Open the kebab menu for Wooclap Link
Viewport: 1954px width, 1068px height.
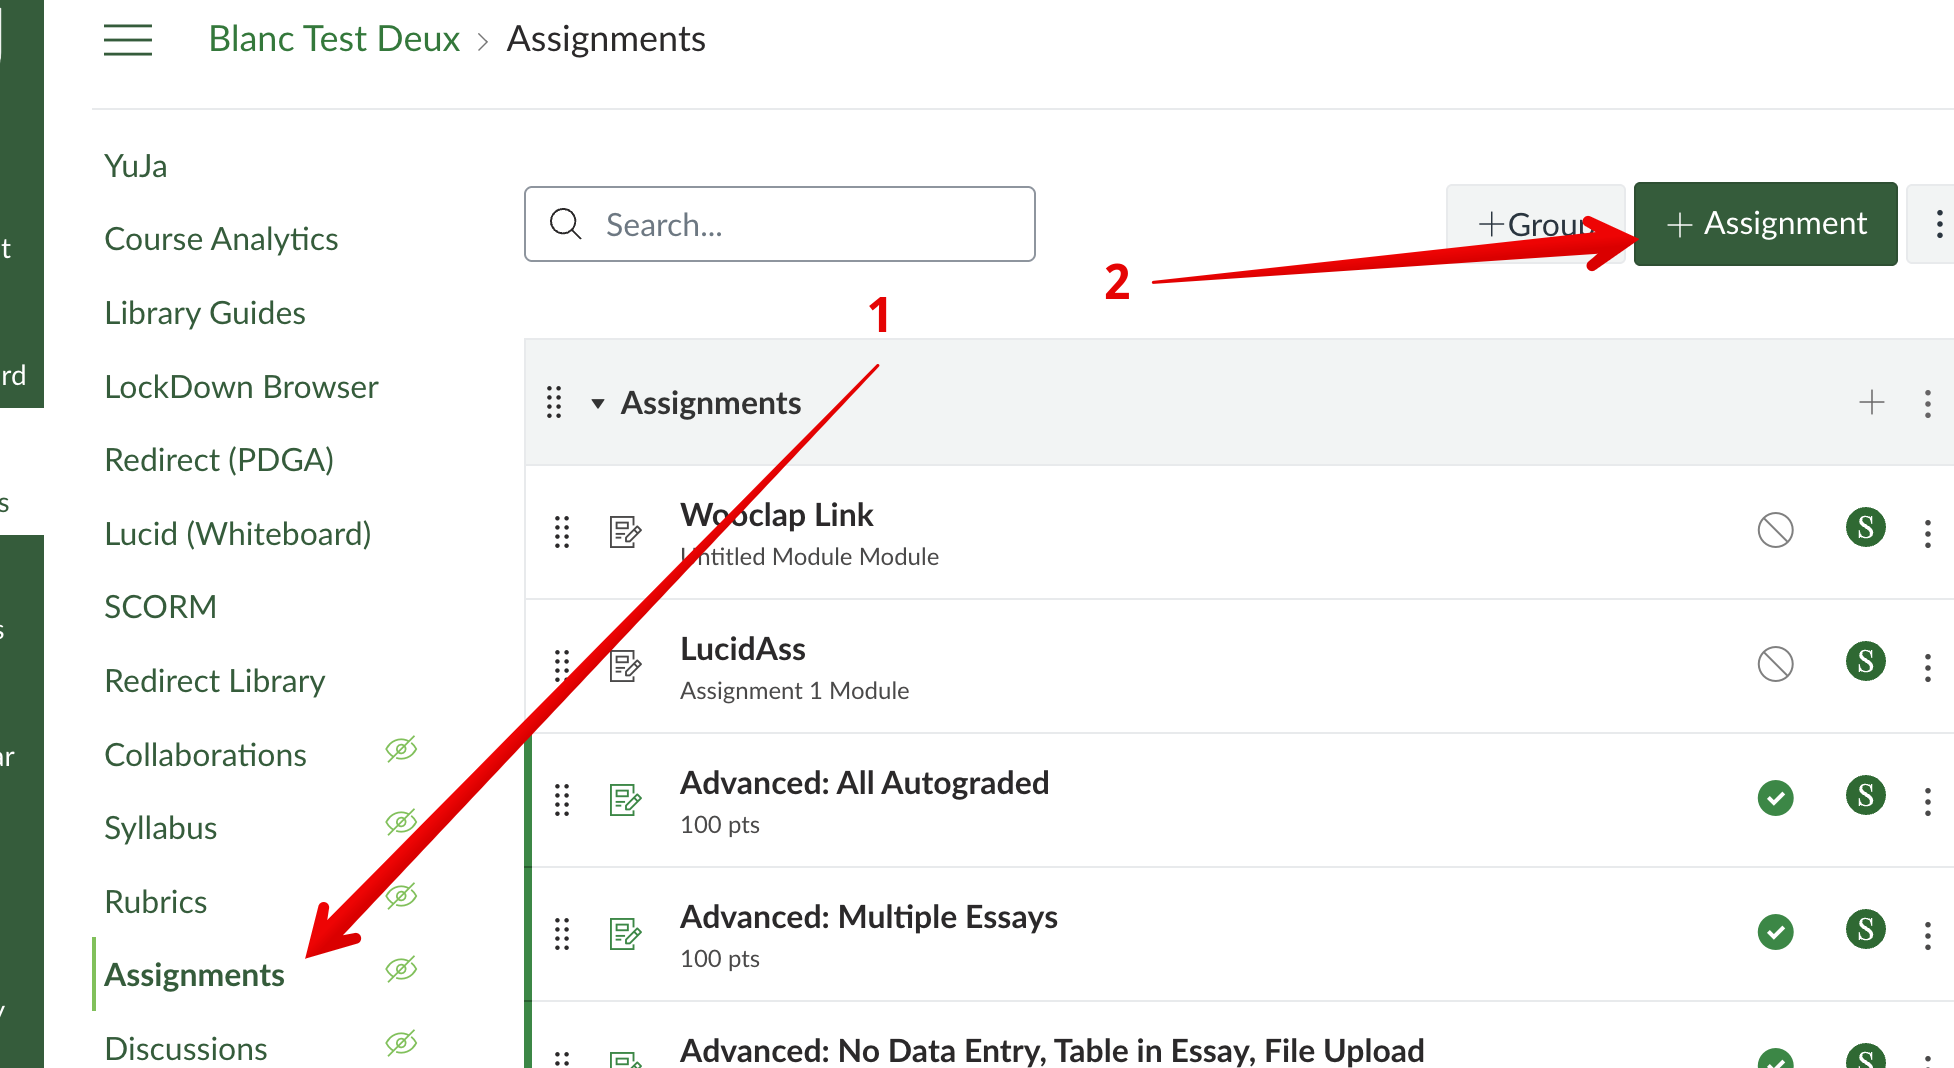pos(1927,533)
